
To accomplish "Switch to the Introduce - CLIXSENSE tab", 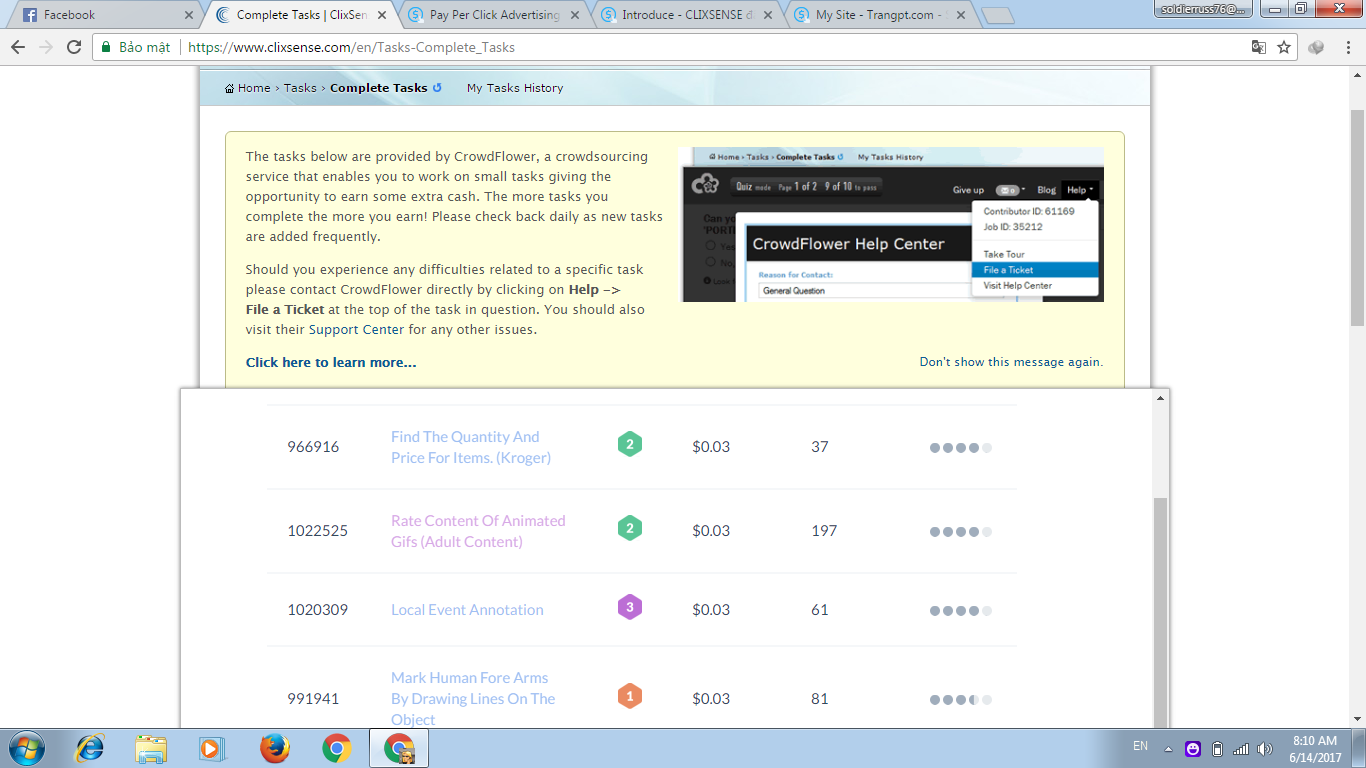I will point(686,15).
